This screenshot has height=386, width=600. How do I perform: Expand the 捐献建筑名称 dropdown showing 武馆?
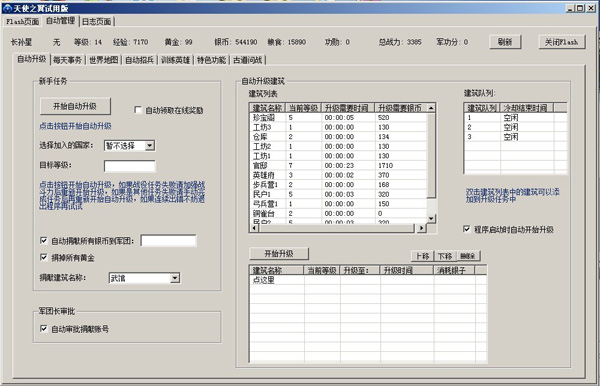point(175,278)
